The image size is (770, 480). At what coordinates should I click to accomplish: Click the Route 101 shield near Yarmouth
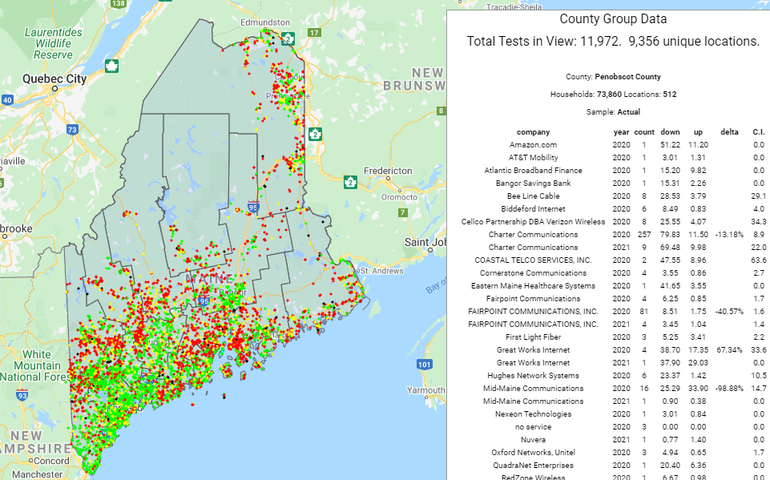(426, 363)
